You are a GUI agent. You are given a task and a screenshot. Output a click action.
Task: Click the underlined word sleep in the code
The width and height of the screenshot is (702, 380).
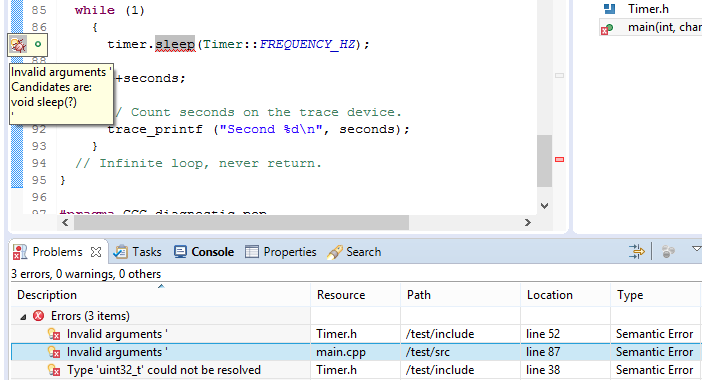[175, 44]
